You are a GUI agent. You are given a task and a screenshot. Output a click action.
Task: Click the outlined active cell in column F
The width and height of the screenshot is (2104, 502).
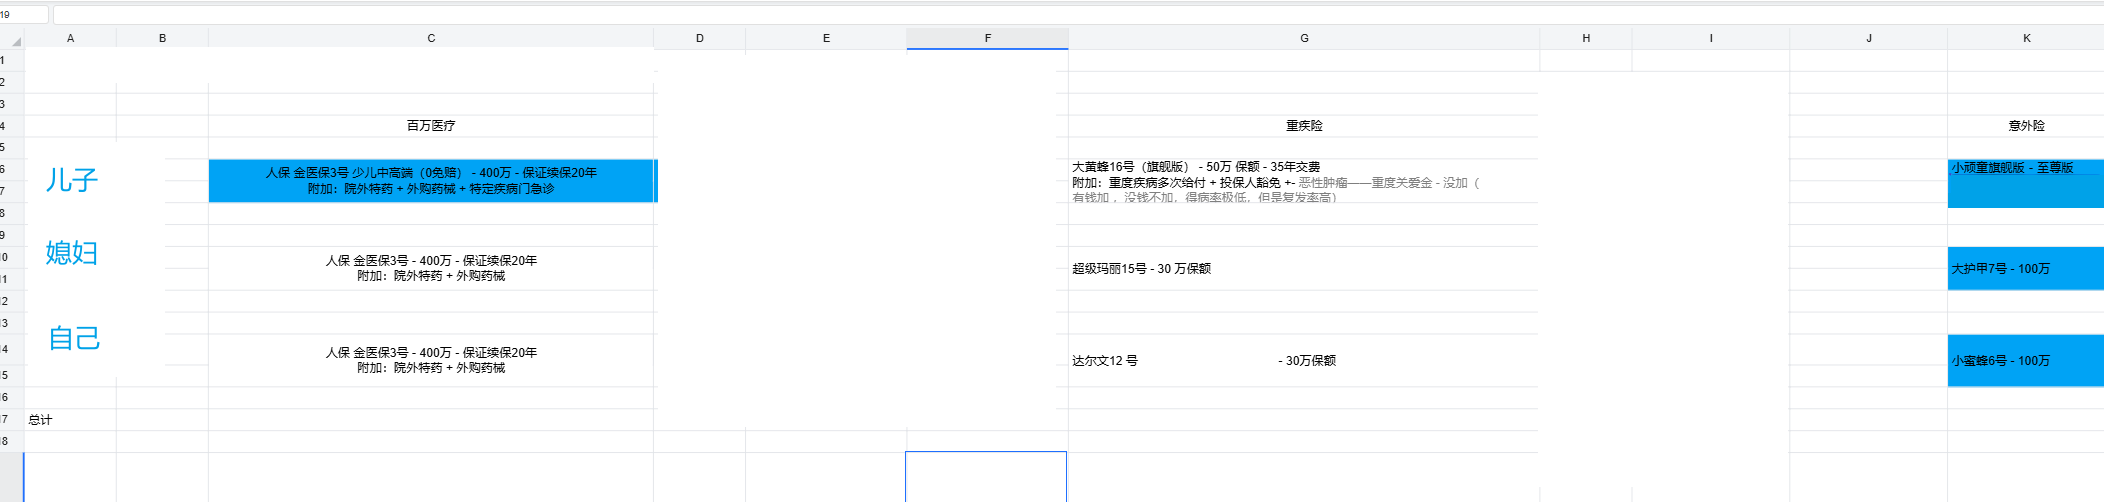pos(986,476)
